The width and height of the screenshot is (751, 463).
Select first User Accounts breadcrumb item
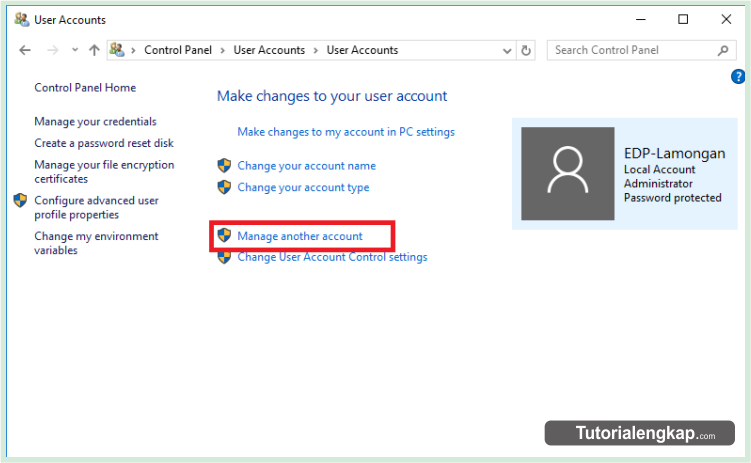269,50
